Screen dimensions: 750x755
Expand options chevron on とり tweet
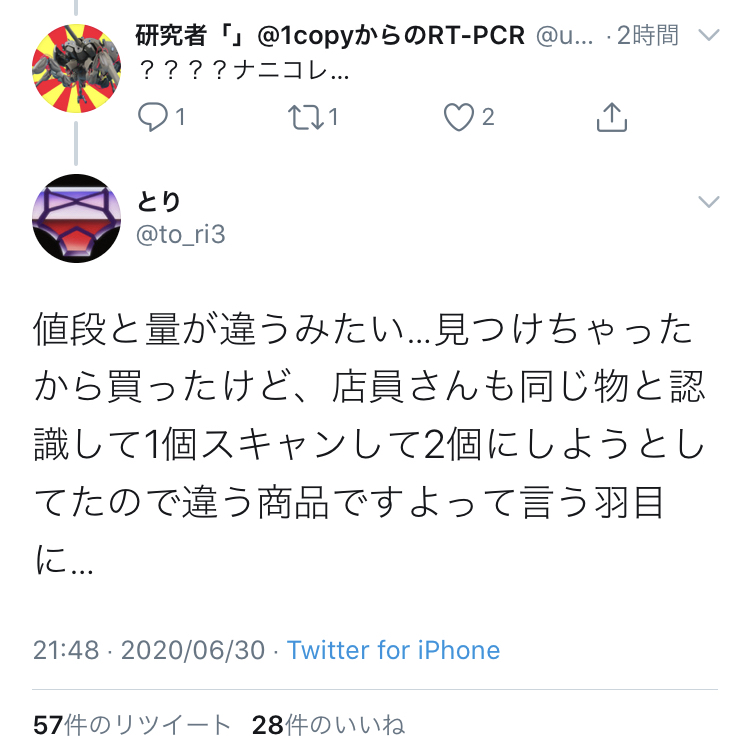pos(709,201)
